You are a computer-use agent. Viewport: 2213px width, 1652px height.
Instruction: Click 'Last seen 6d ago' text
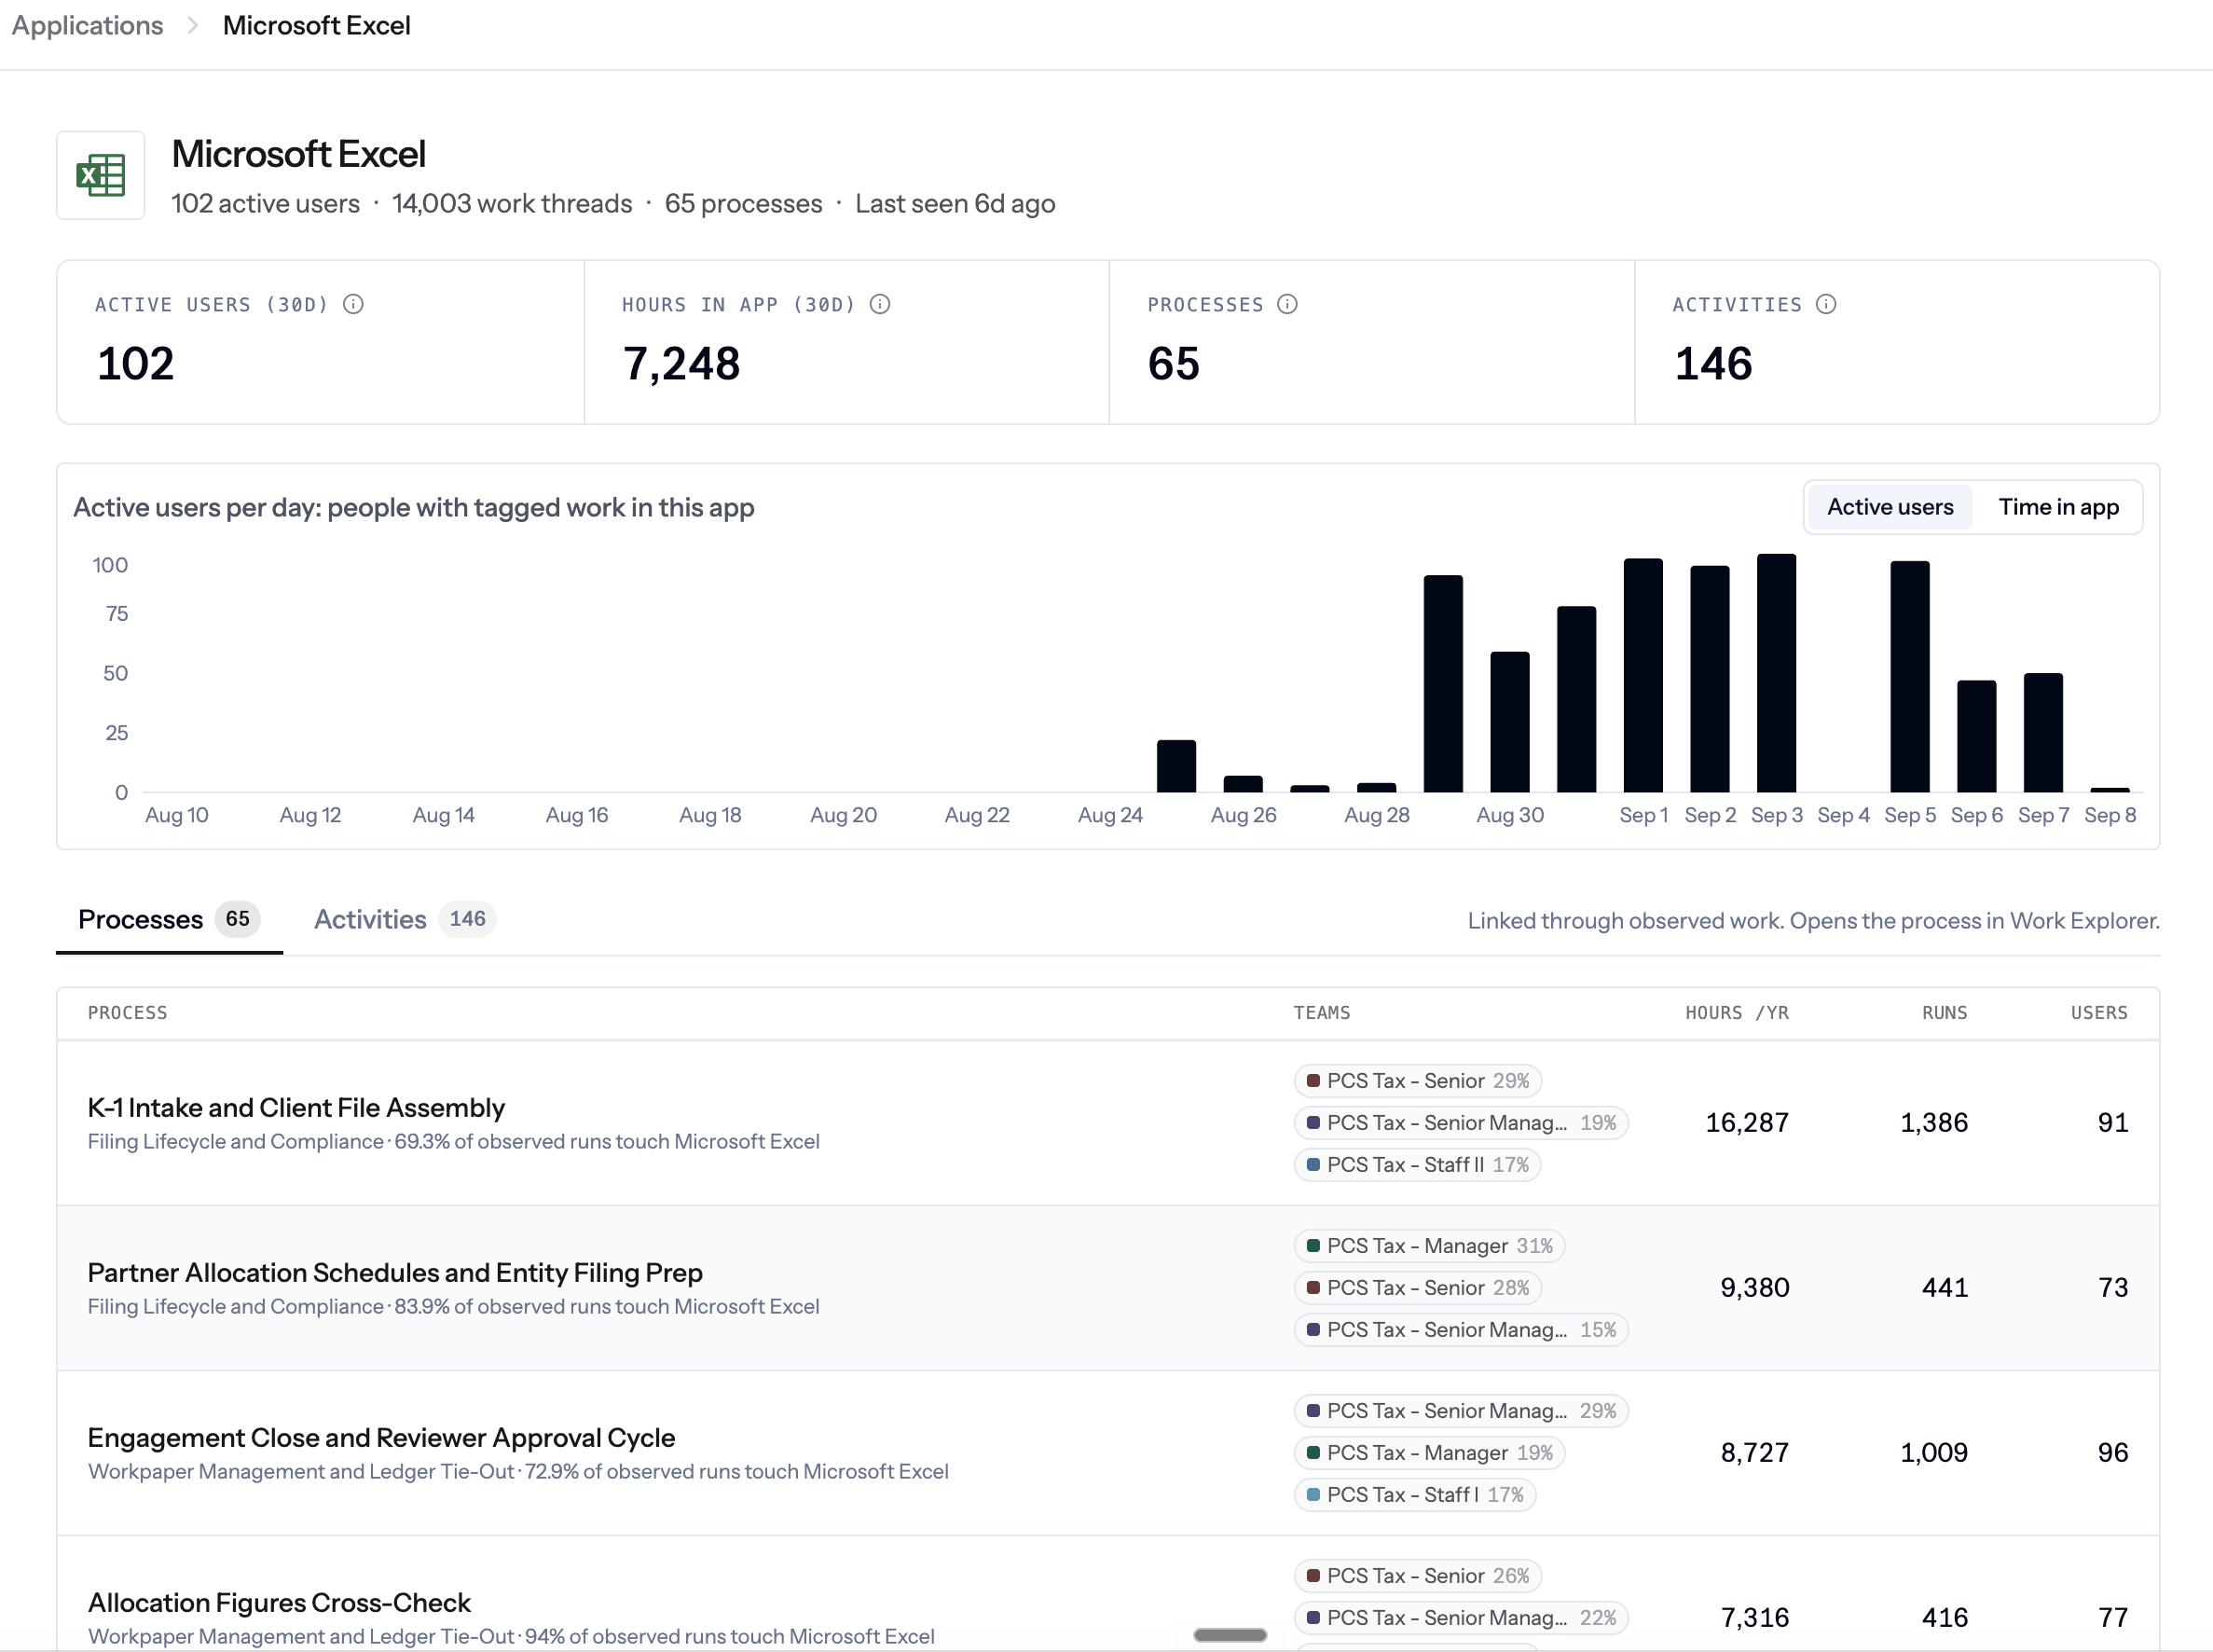pos(955,204)
